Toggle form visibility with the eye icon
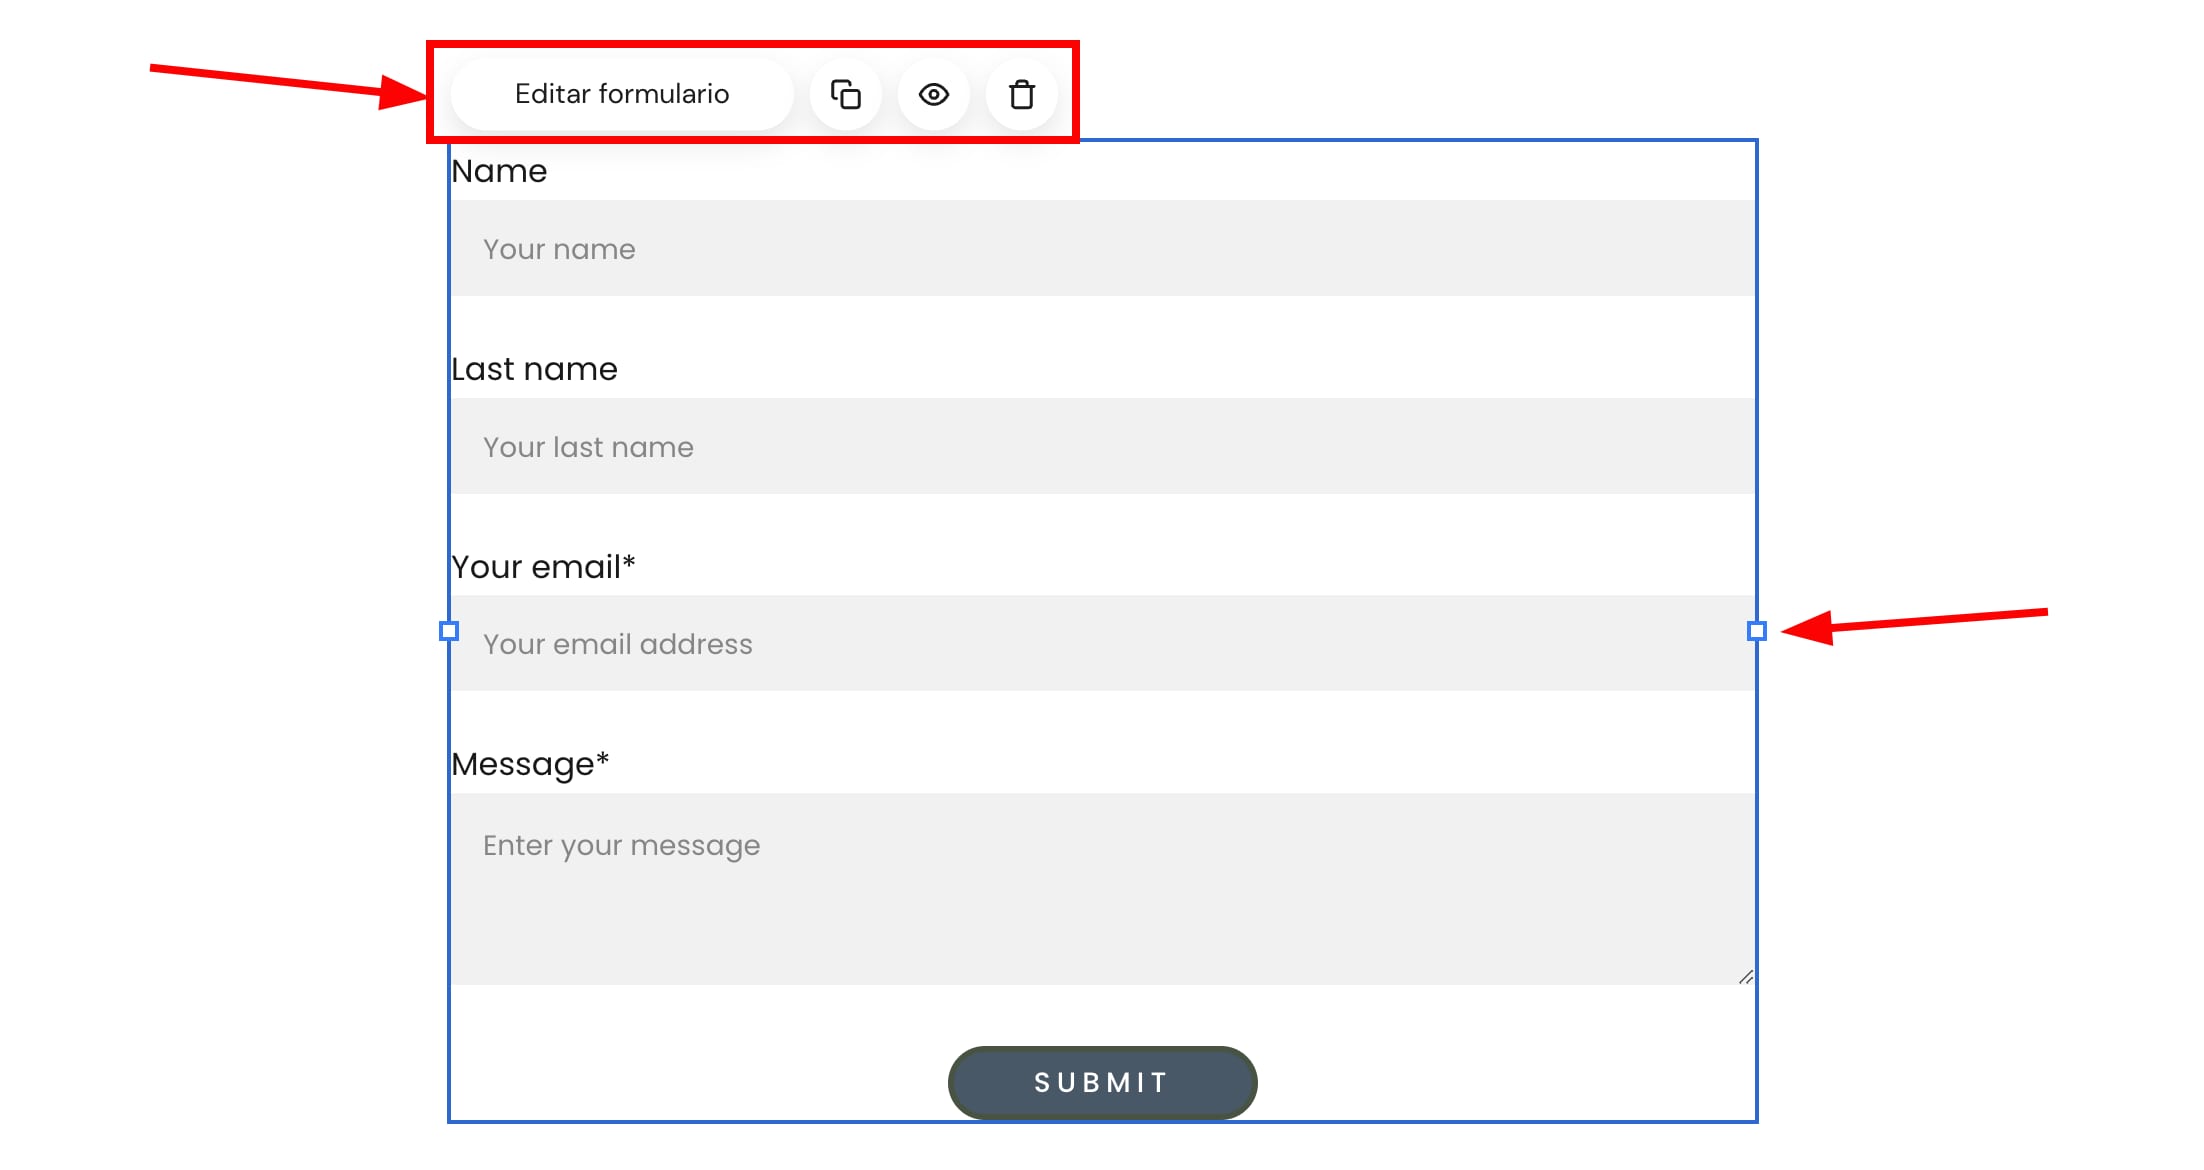Viewport: 2204px width, 1170px height. tap(934, 95)
